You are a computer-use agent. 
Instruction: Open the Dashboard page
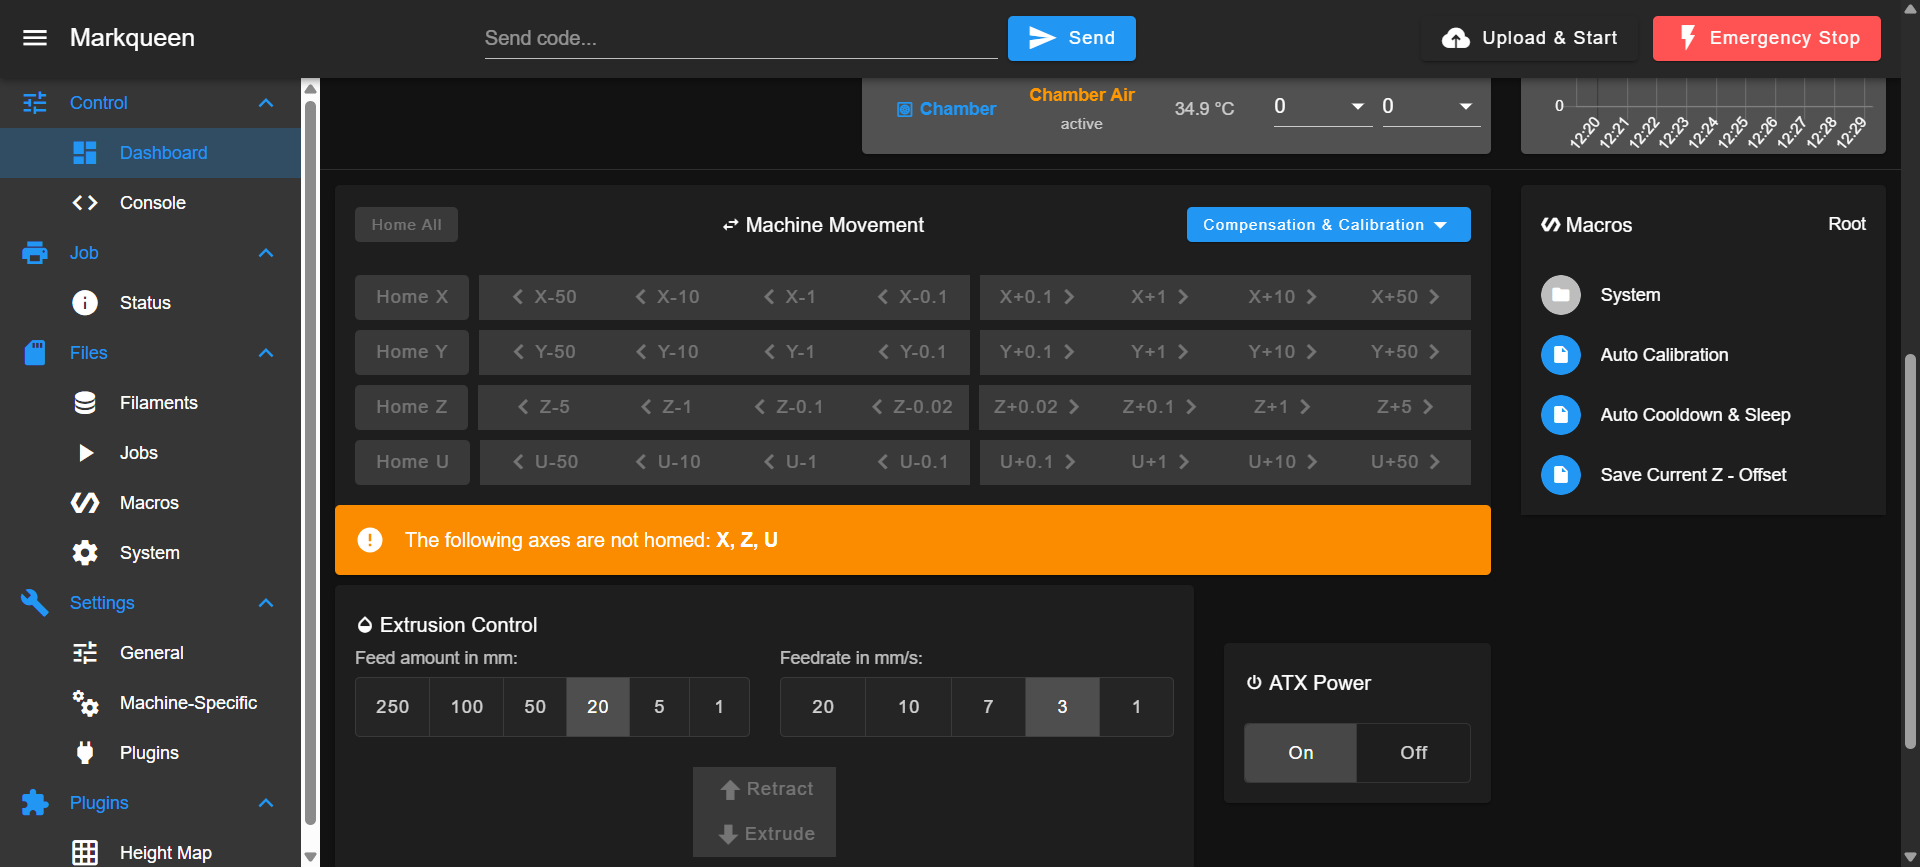coord(150,153)
